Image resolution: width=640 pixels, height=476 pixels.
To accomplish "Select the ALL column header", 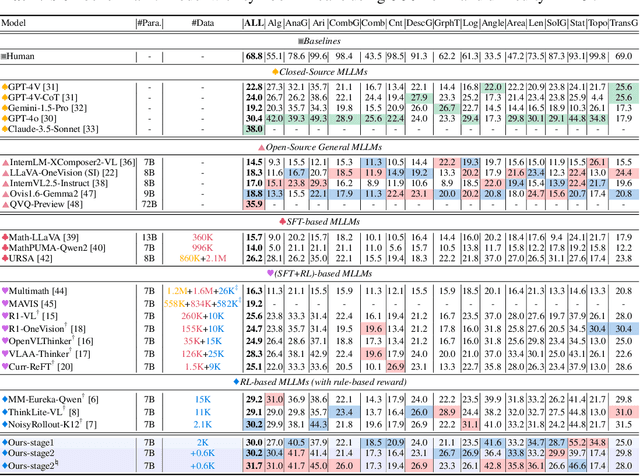I will [x=252, y=22].
